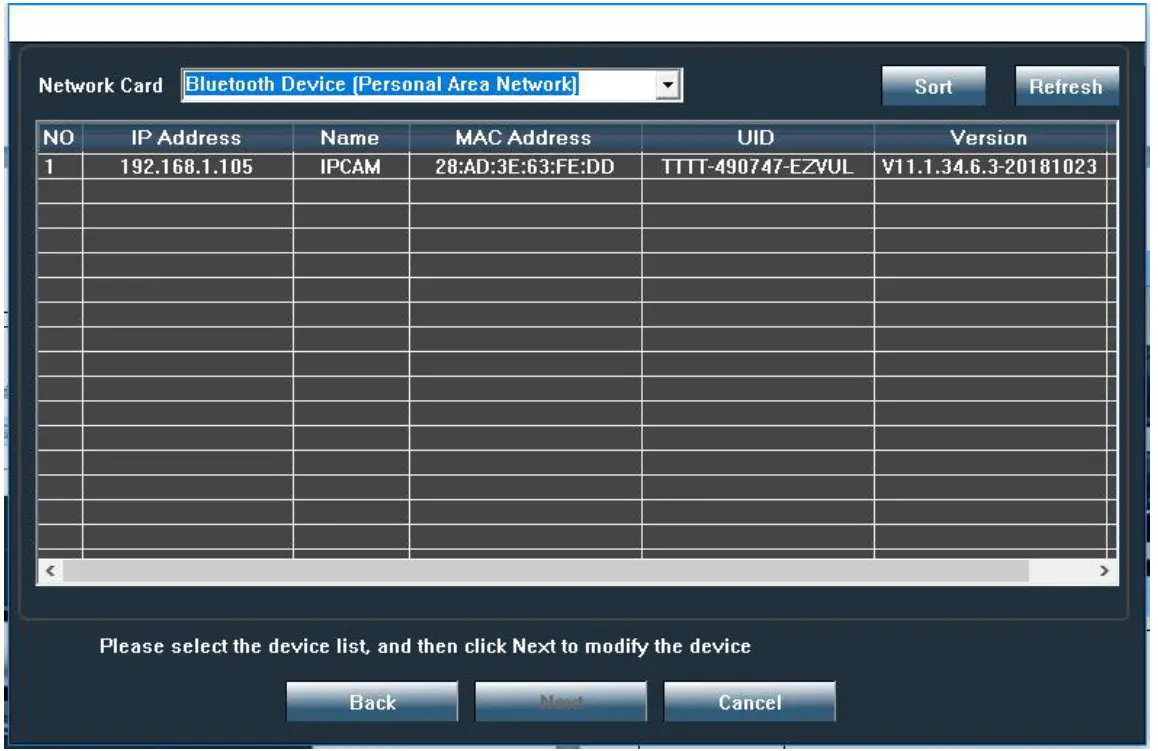Select the IPCAM name cell
This screenshot has width=1158, height=751.
tap(350, 166)
